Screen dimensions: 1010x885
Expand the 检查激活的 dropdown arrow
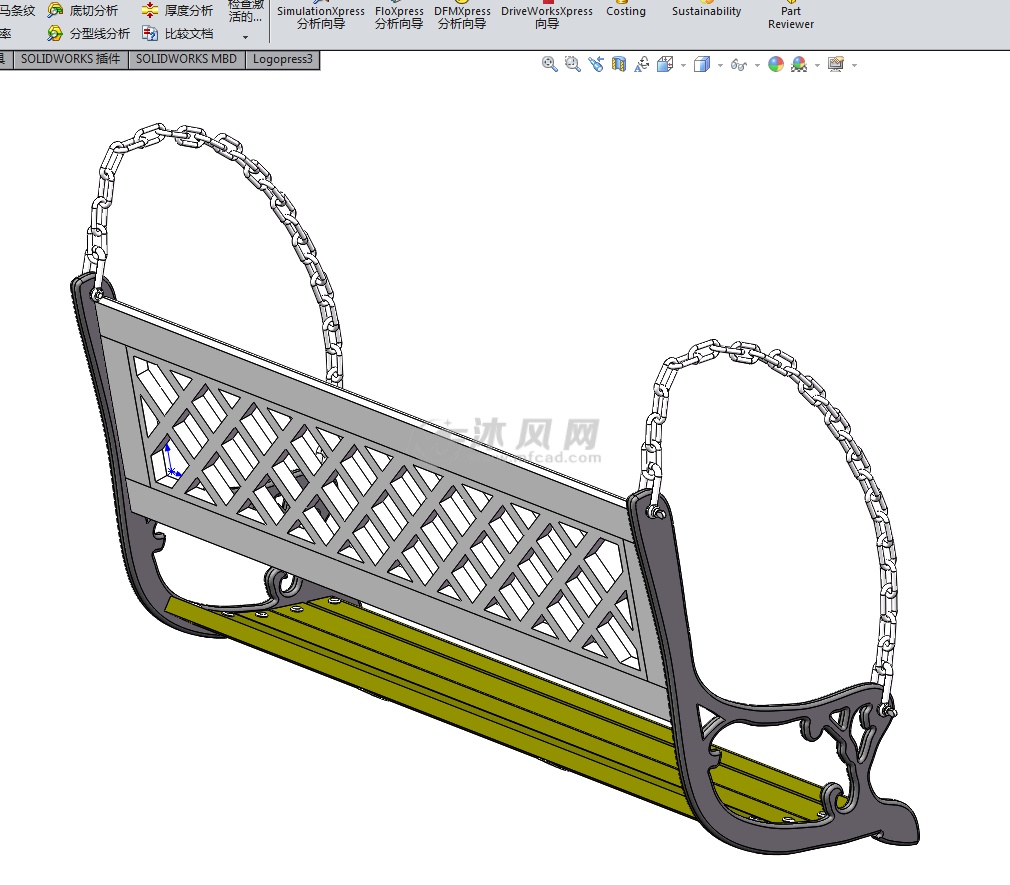(x=245, y=37)
